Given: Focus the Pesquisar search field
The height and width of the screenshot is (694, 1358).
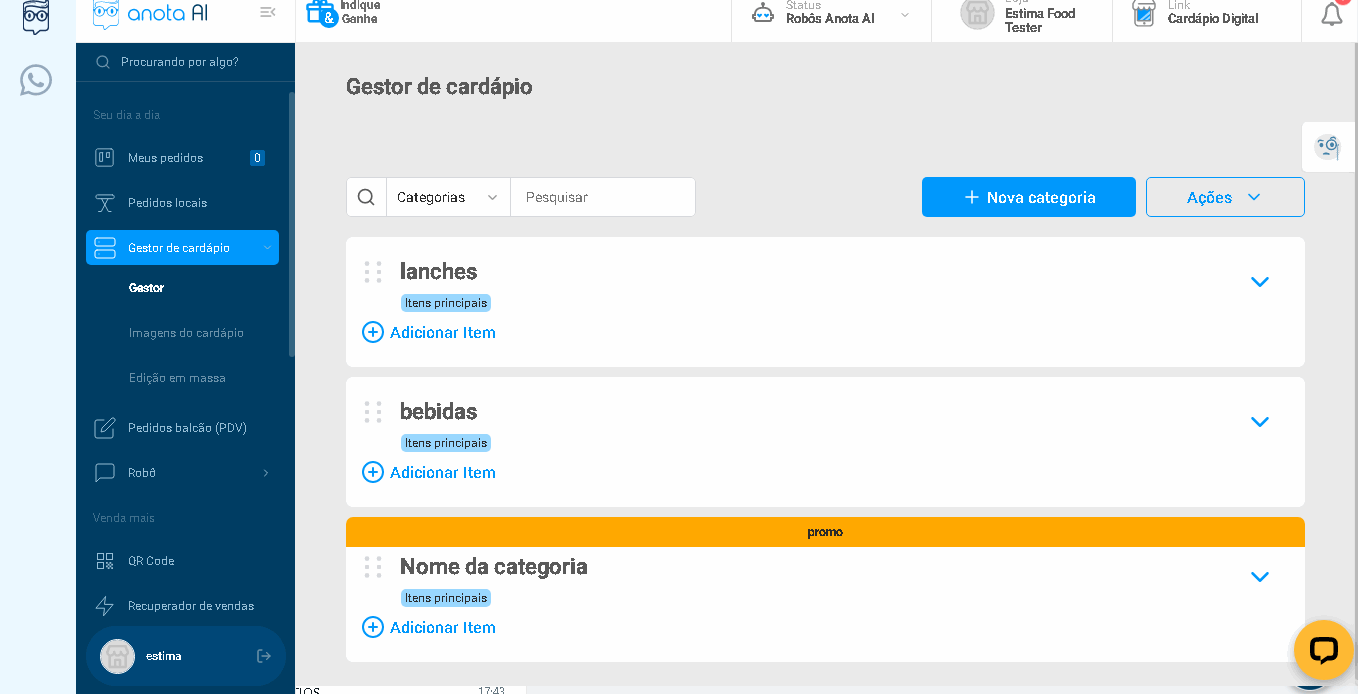Looking at the screenshot, I should (x=602, y=197).
